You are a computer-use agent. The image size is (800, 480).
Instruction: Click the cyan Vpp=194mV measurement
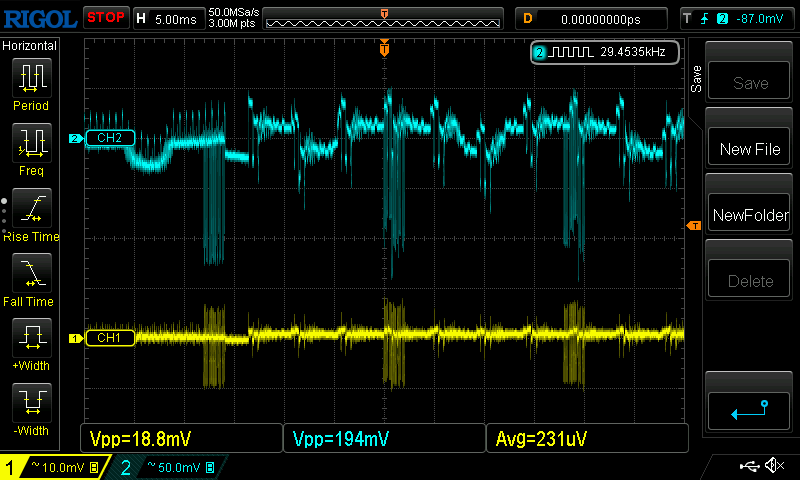(340, 439)
